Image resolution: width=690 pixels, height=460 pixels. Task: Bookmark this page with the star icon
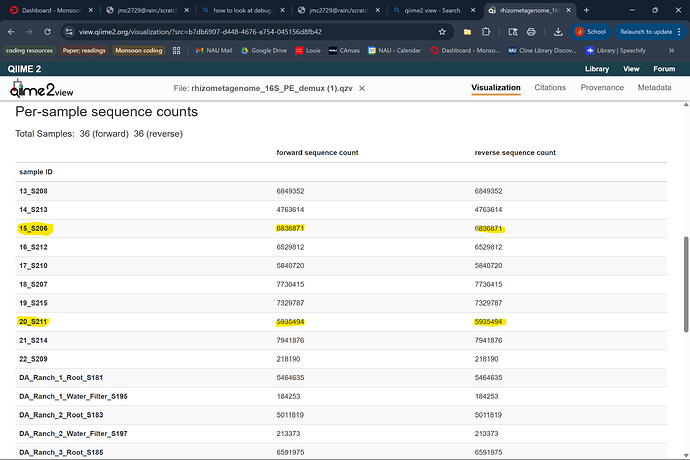(442, 31)
